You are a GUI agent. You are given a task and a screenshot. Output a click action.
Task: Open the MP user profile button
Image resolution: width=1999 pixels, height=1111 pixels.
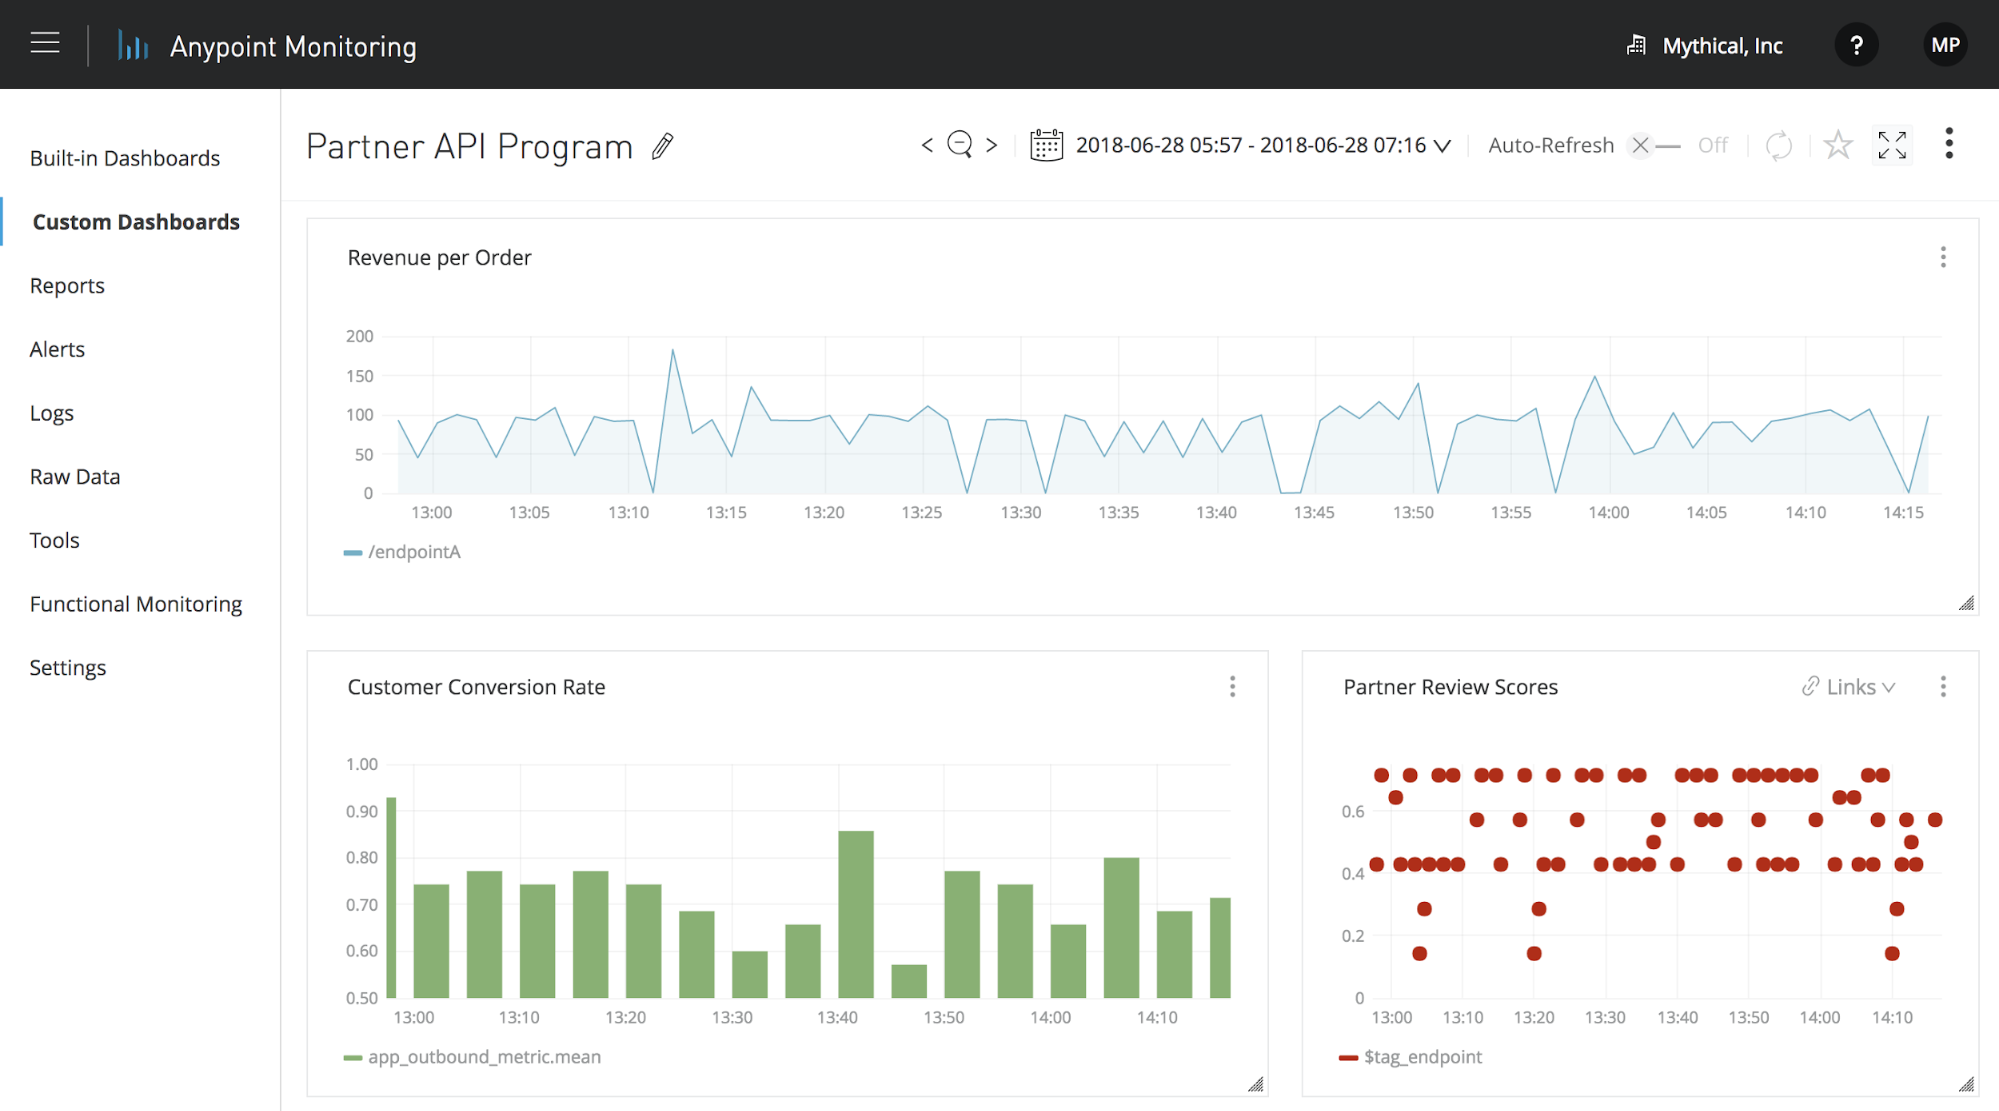tap(1944, 45)
